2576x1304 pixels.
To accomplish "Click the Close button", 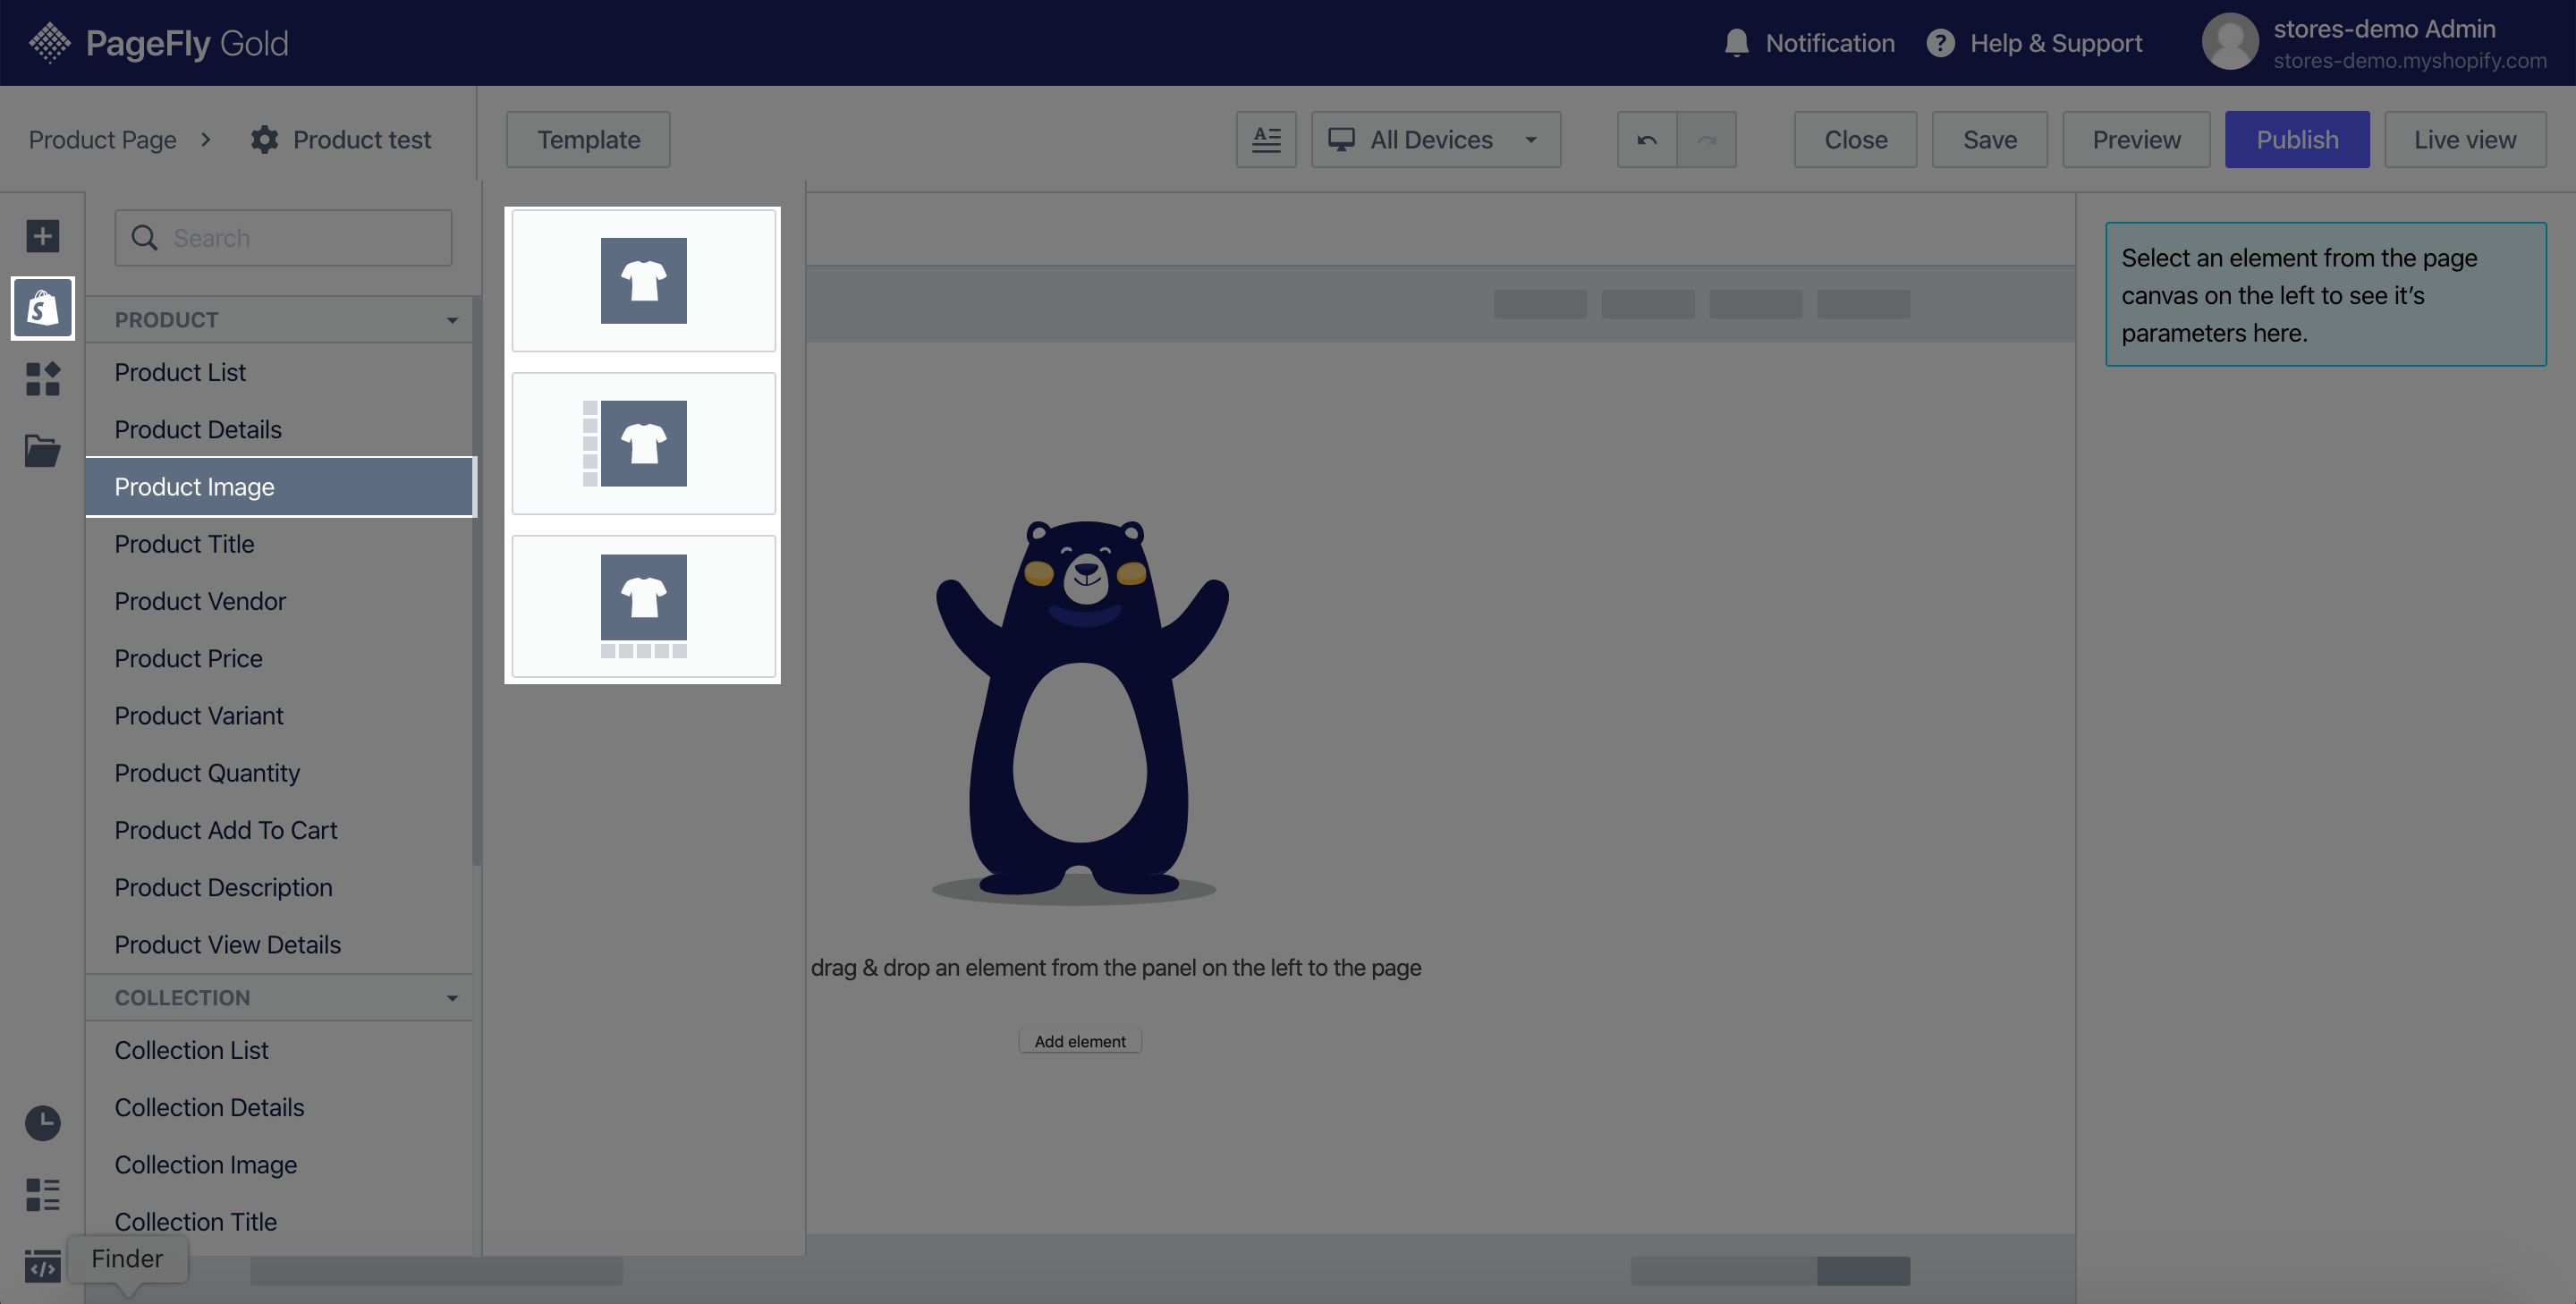I will [x=1855, y=139].
